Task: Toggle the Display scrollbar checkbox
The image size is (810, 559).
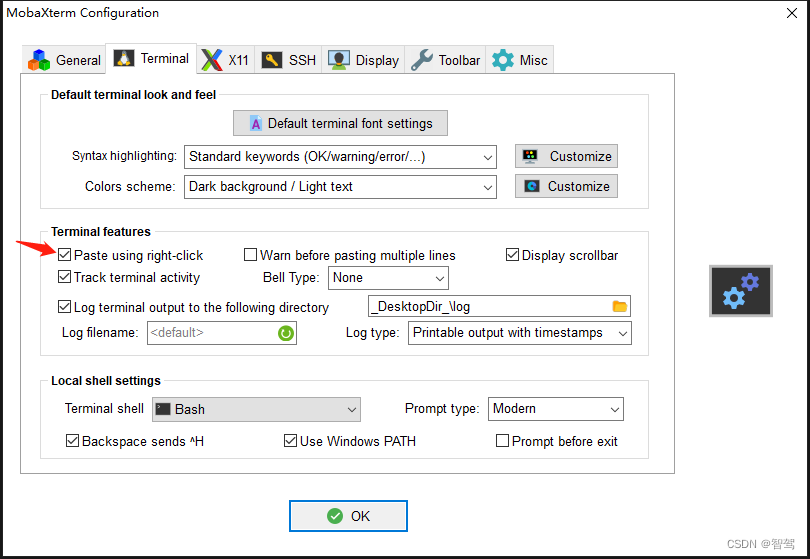Action: (512, 255)
